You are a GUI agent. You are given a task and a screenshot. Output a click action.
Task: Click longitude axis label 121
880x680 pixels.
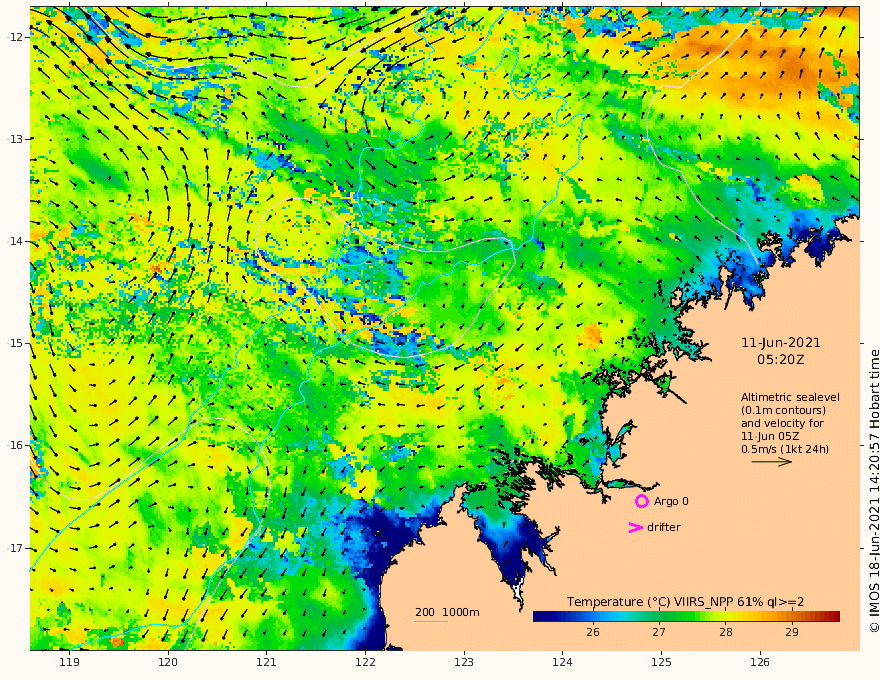(x=267, y=662)
